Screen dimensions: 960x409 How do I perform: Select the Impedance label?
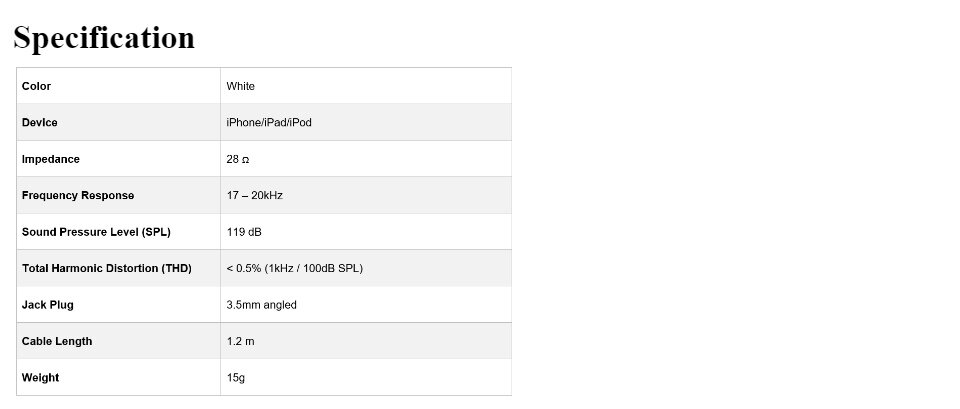tap(51, 159)
